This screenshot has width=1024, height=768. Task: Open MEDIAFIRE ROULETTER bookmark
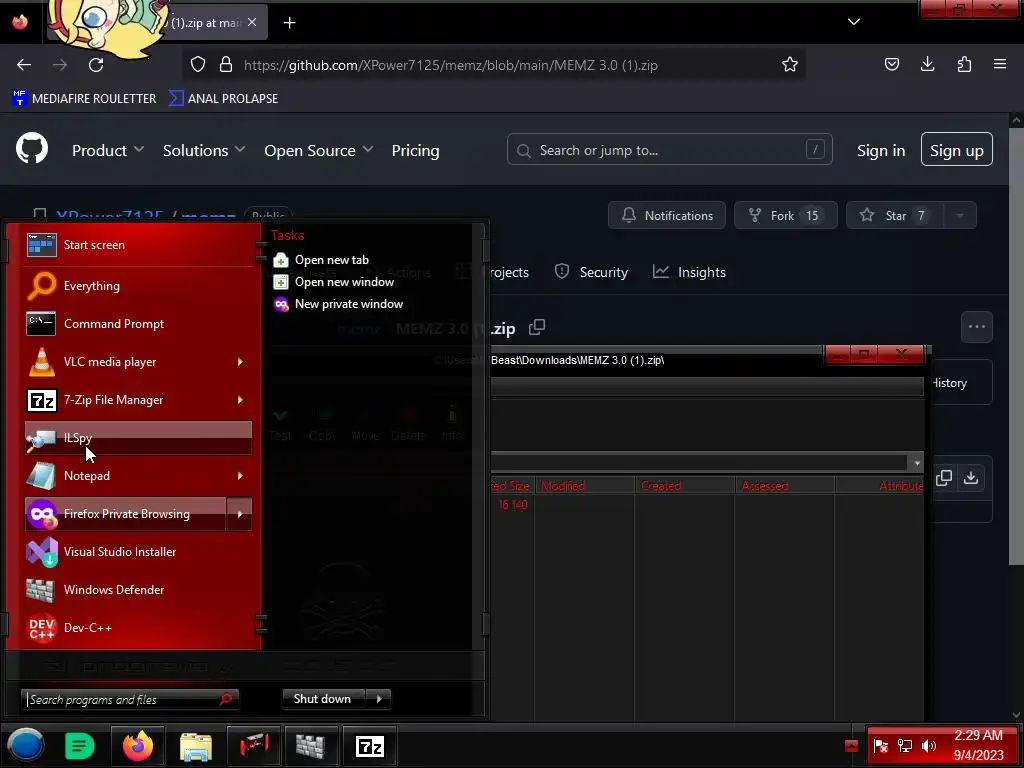click(x=84, y=99)
